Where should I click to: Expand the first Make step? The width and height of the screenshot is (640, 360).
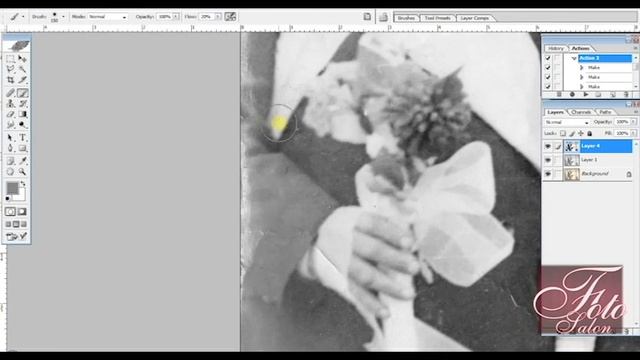(582, 68)
